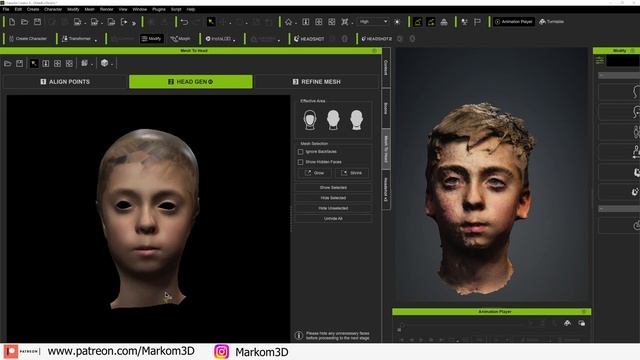Launch the HEADSHOT 2 plugin button
Image resolution: width=640 pixels, height=360 pixels.
pyautogui.click(x=376, y=39)
